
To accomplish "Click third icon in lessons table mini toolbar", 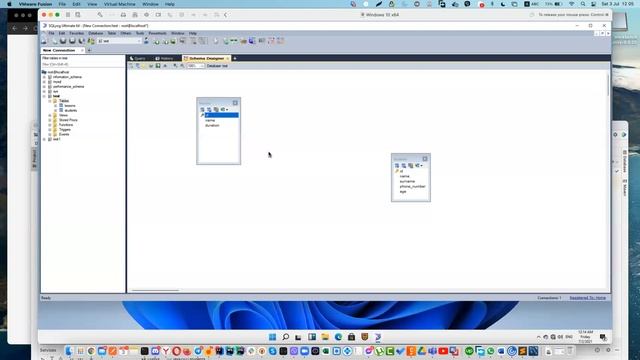I will 216,110.
